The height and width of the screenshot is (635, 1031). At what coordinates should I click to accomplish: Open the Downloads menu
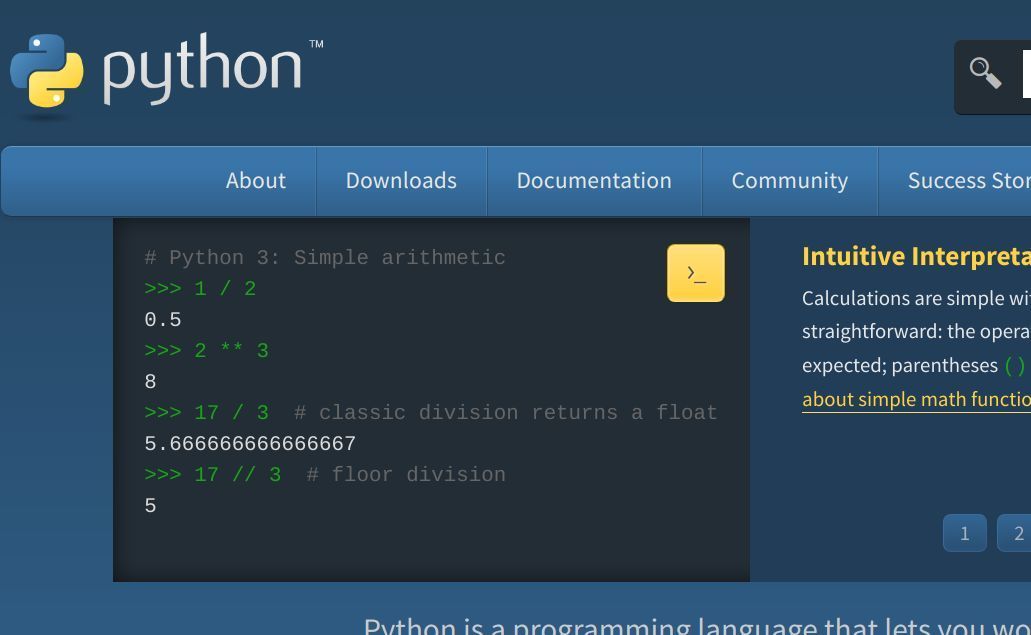click(401, 181)
